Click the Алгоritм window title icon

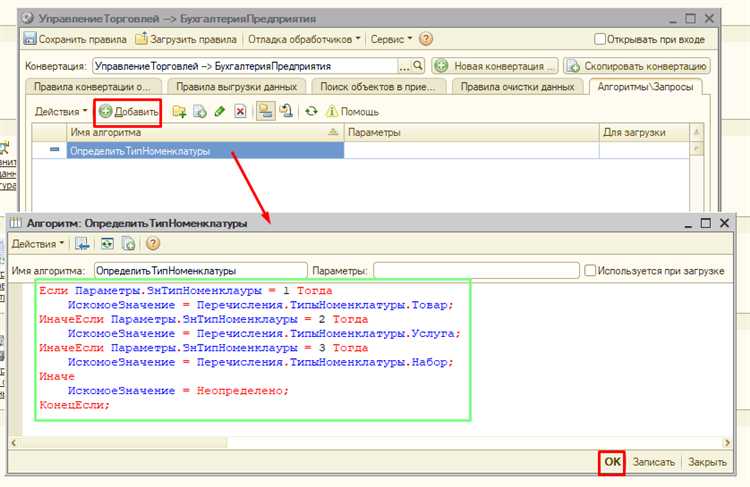click(16, 223)
